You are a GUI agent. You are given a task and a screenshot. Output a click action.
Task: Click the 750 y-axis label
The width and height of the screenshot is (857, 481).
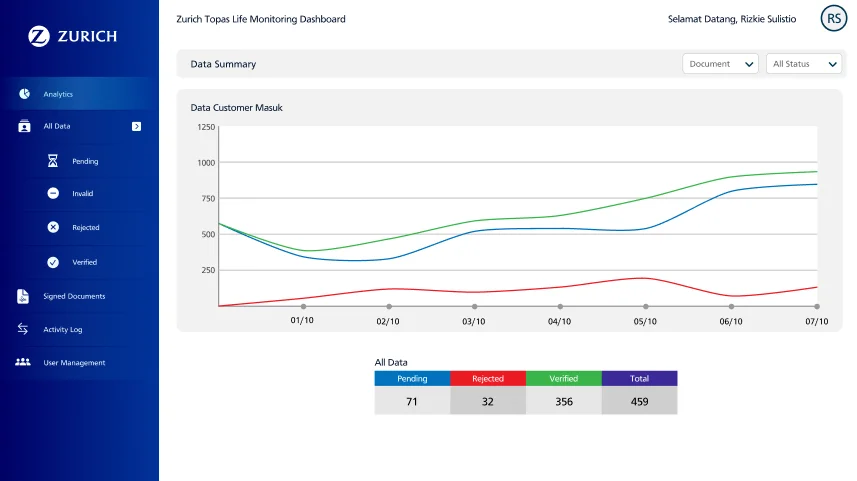(x=208, y=198)
